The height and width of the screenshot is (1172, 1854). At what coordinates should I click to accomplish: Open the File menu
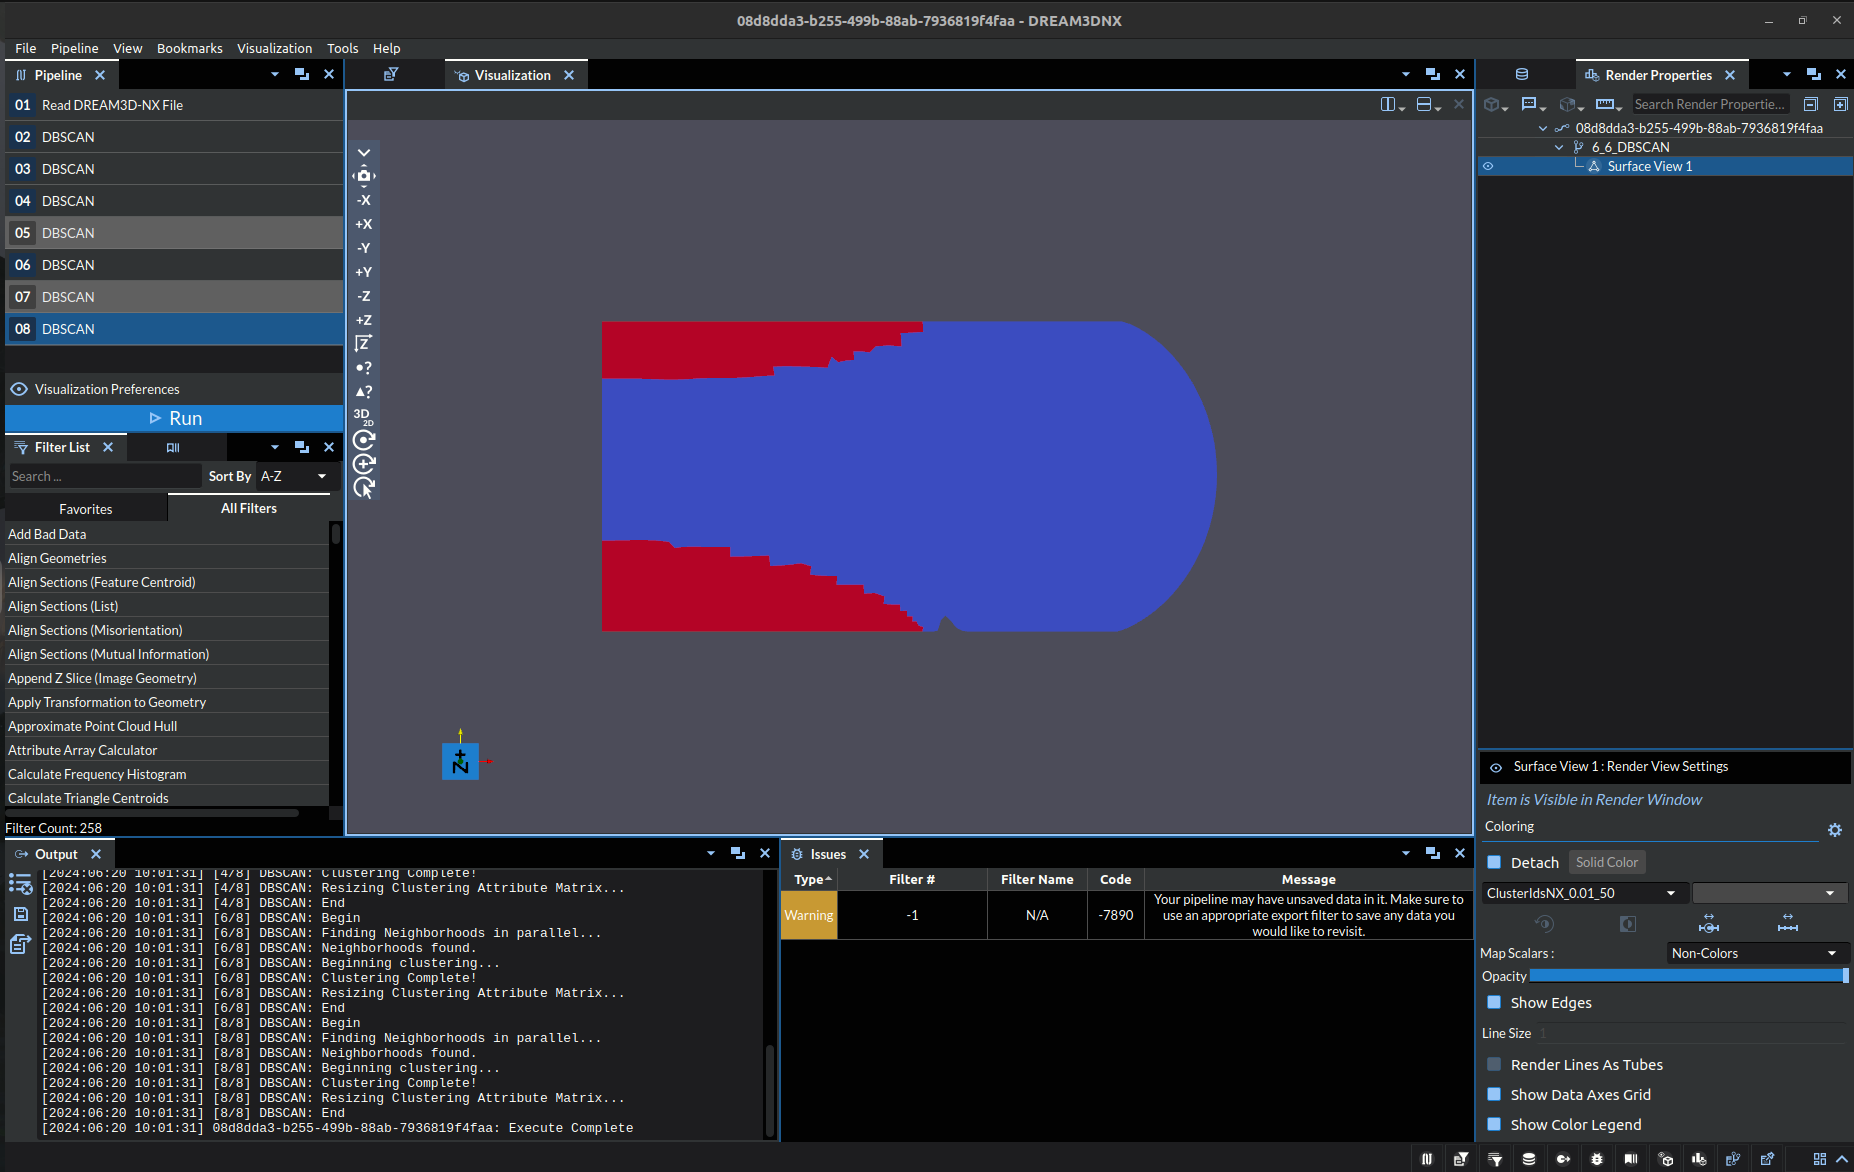(x=26, y=48)
